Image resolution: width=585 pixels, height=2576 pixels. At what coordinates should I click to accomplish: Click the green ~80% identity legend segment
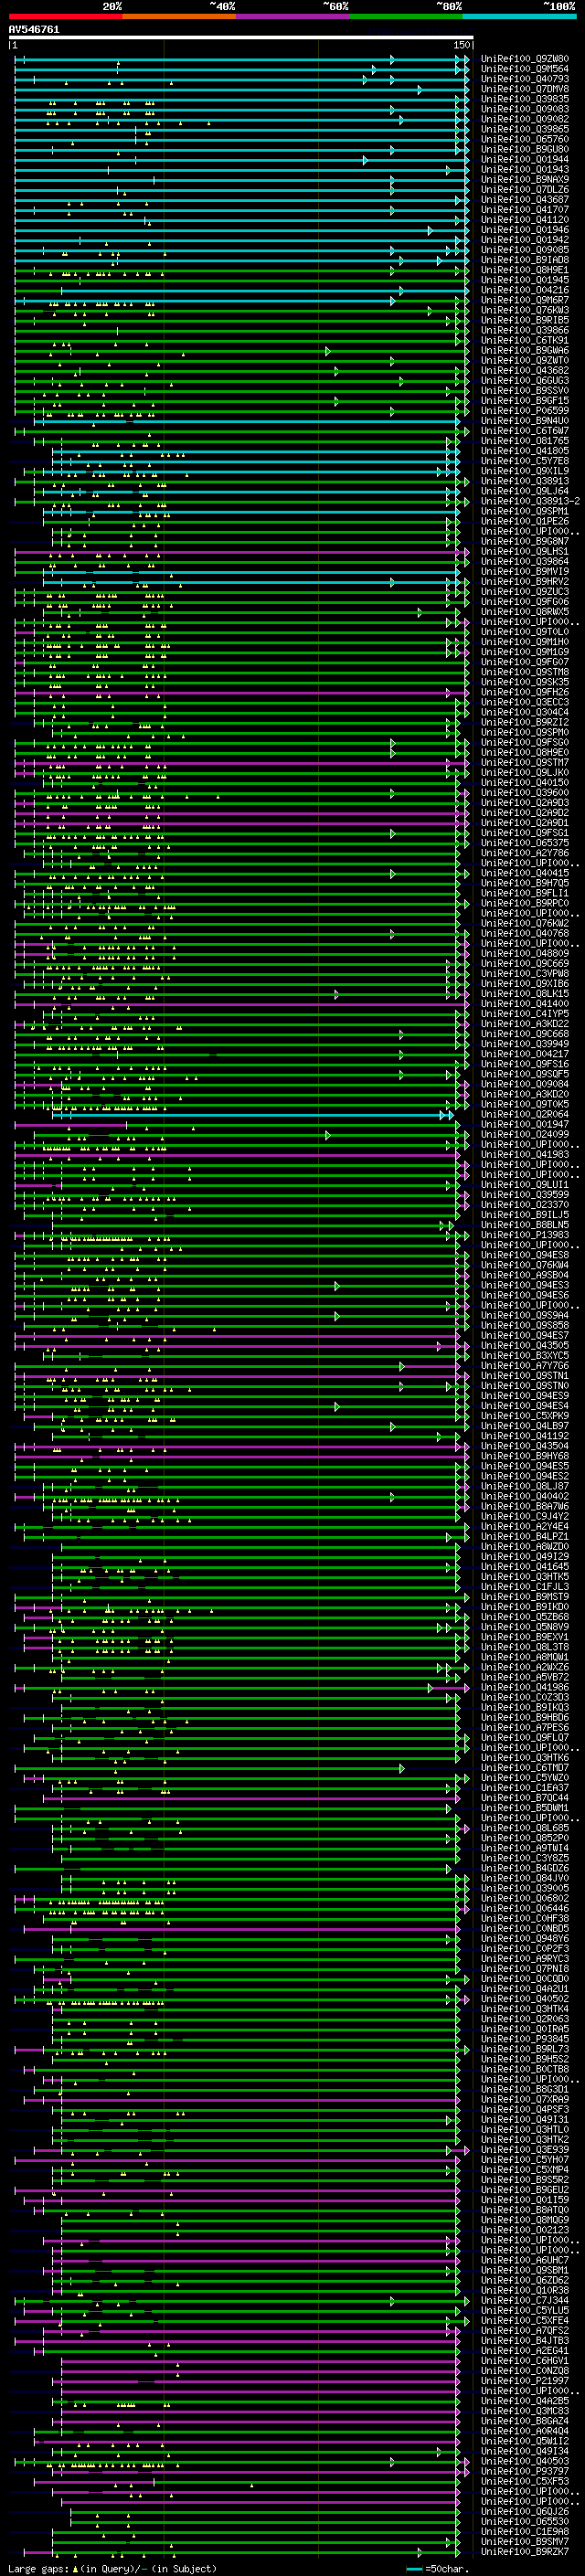click(405, 16)
